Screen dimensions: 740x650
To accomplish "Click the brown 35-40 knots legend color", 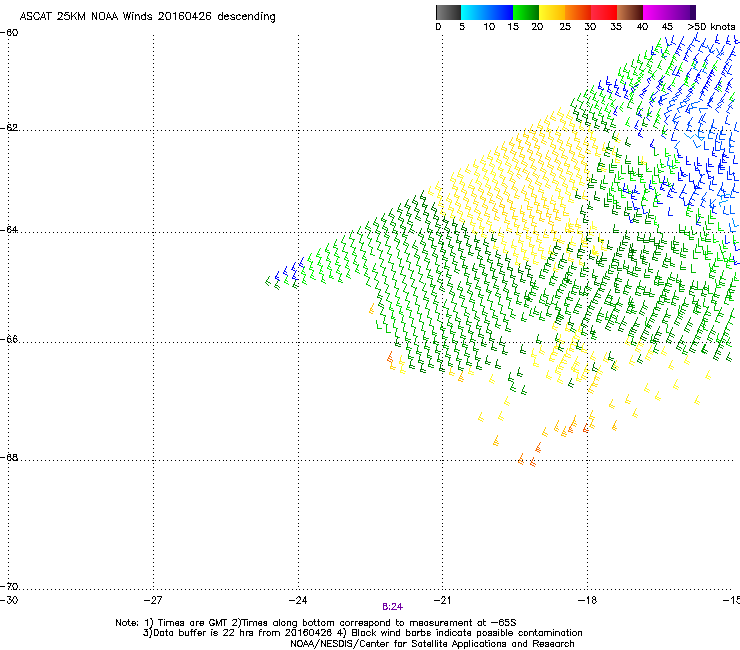I will click(x=630, y=12).
